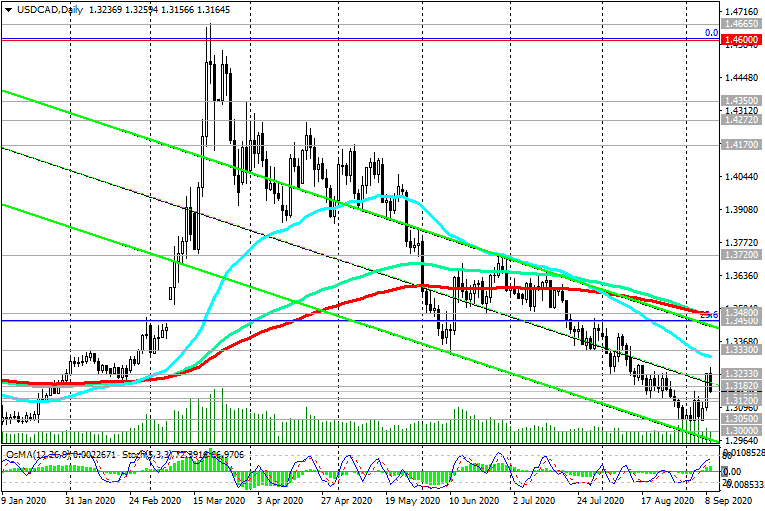
Task: Select the 1.46650 level label
Action: tap(741, 23)
